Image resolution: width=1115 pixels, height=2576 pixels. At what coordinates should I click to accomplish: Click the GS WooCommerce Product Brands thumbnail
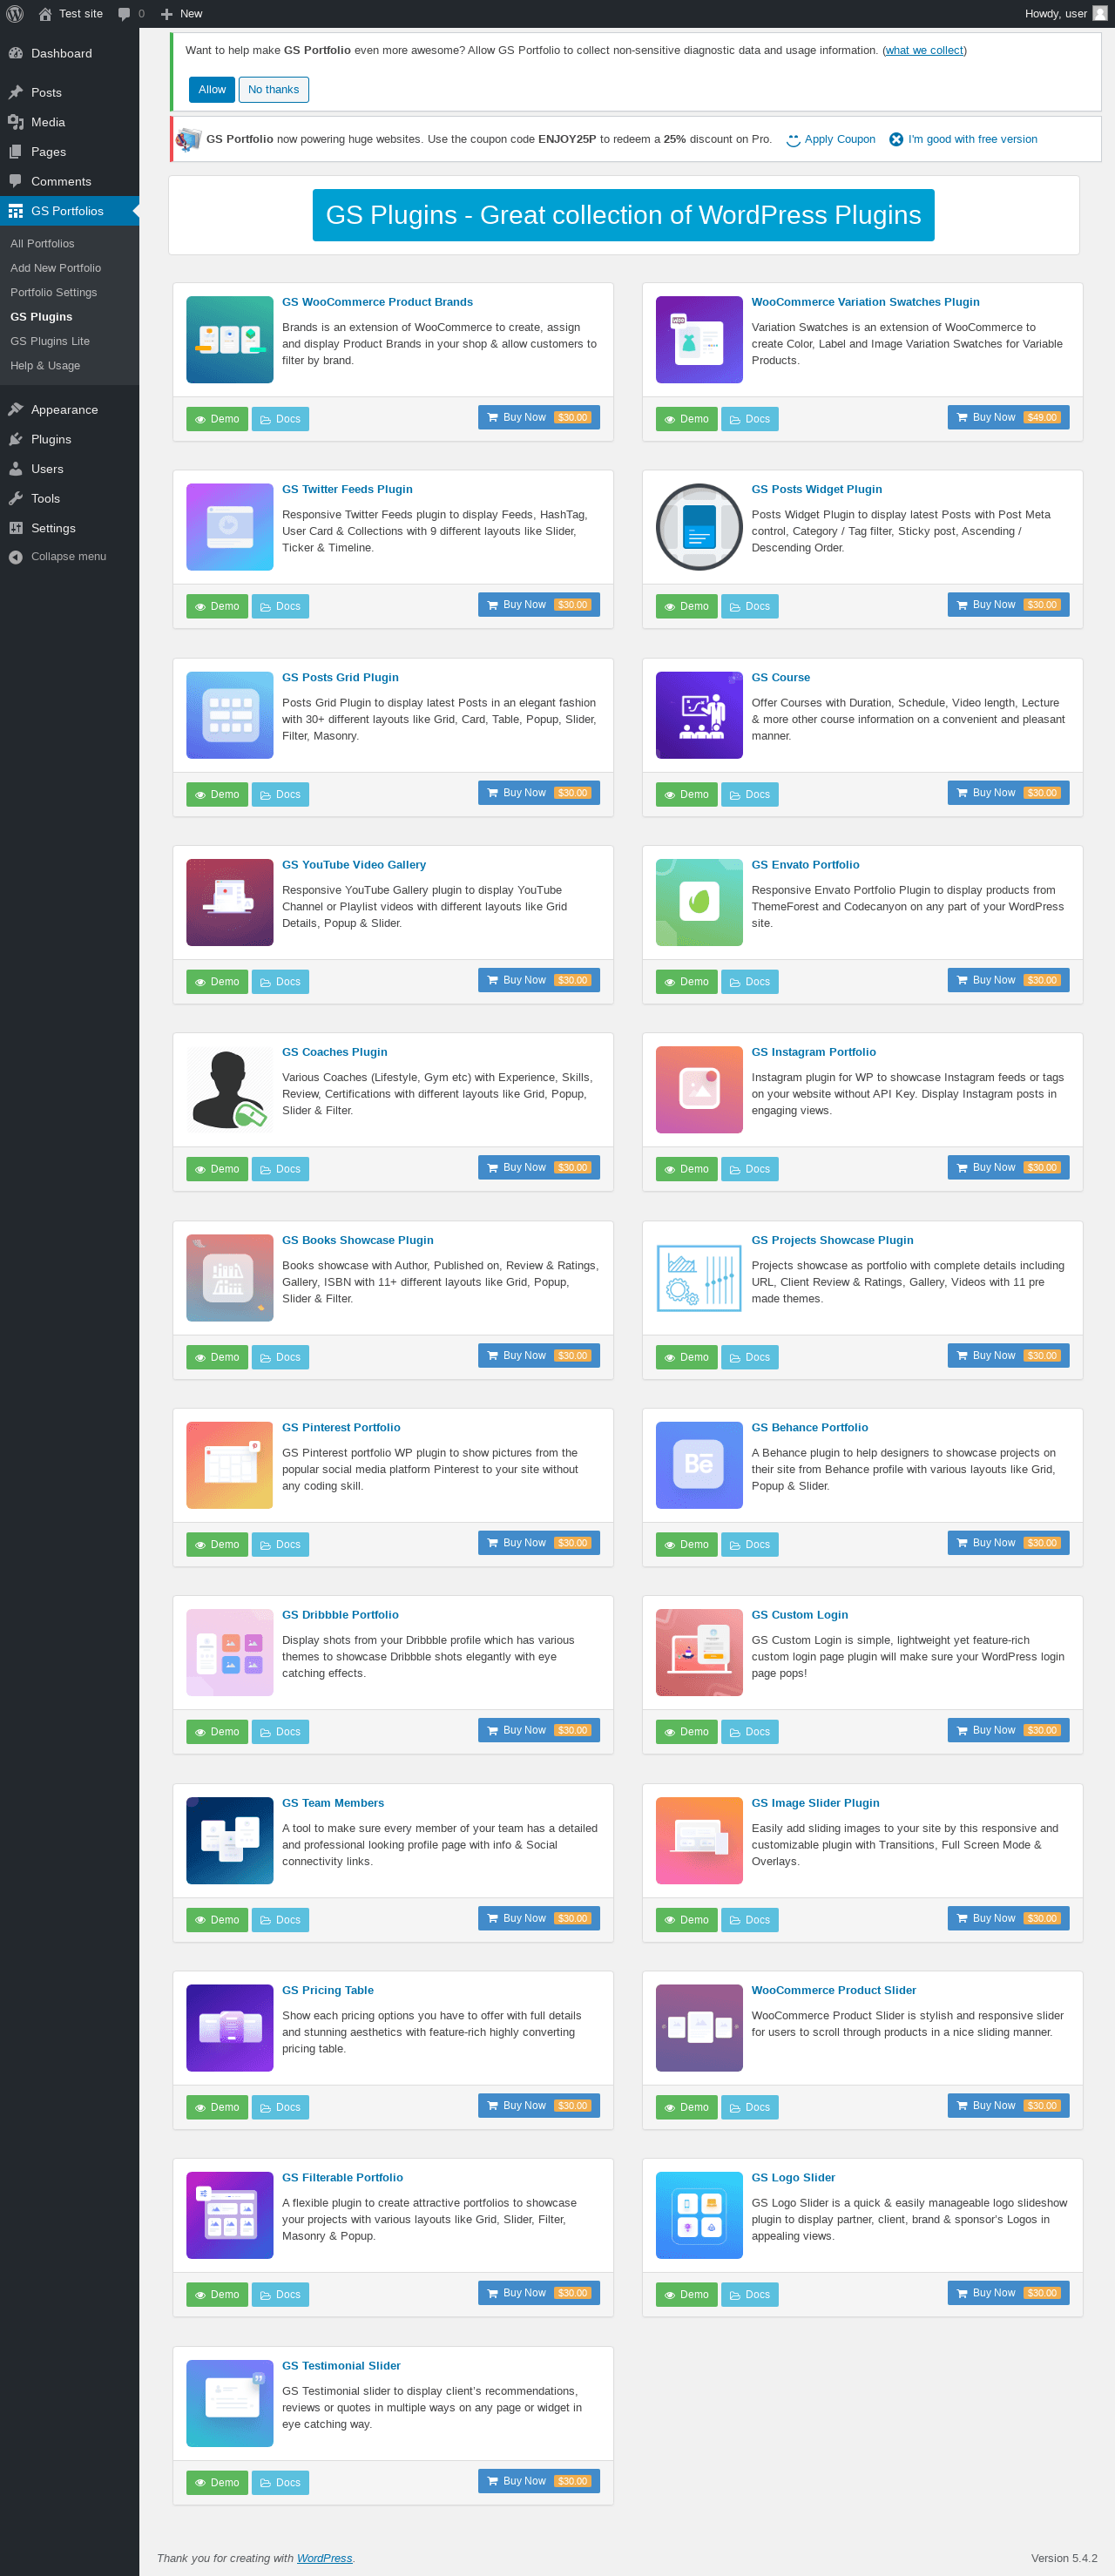[x=230, y=340]
